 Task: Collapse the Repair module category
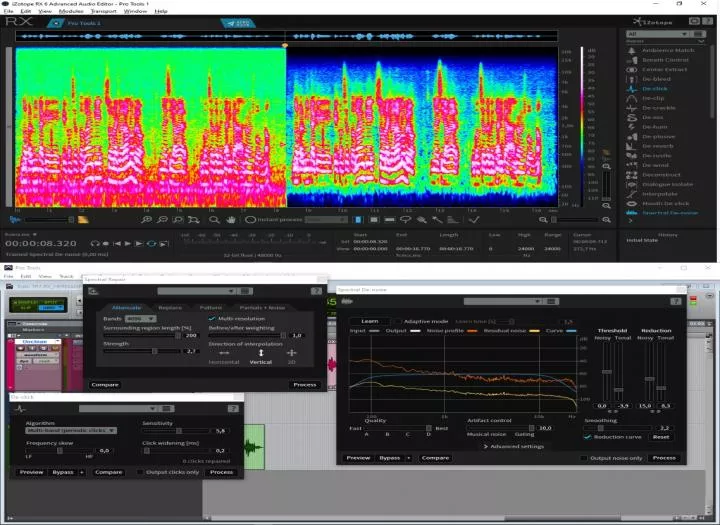click(701, 41)
